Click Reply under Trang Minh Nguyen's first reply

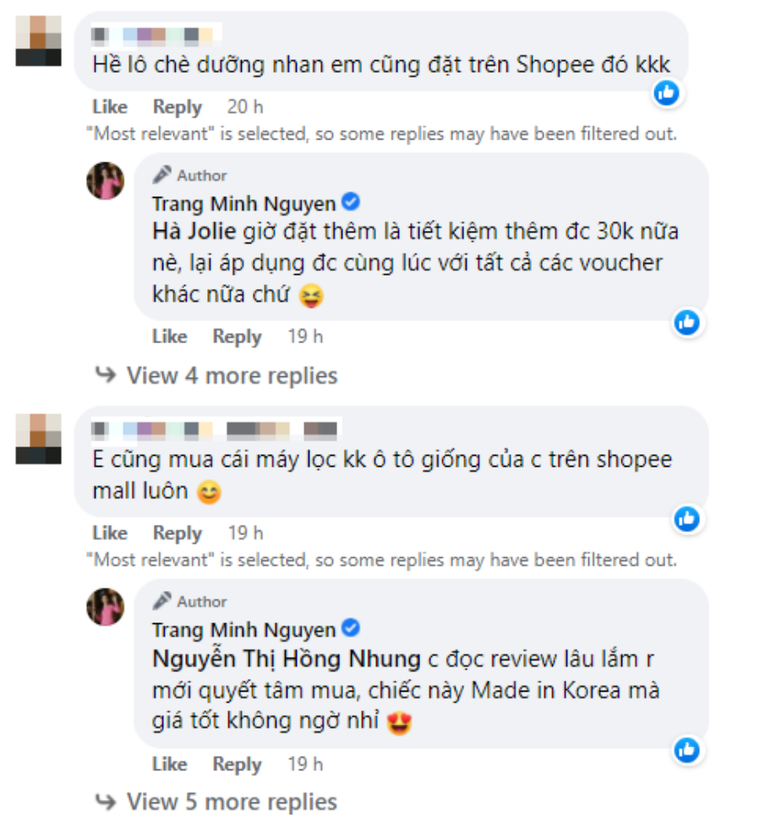237,337
